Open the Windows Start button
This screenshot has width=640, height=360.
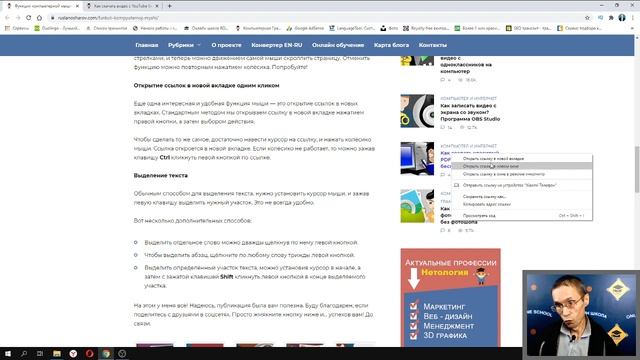coord(7,353)
